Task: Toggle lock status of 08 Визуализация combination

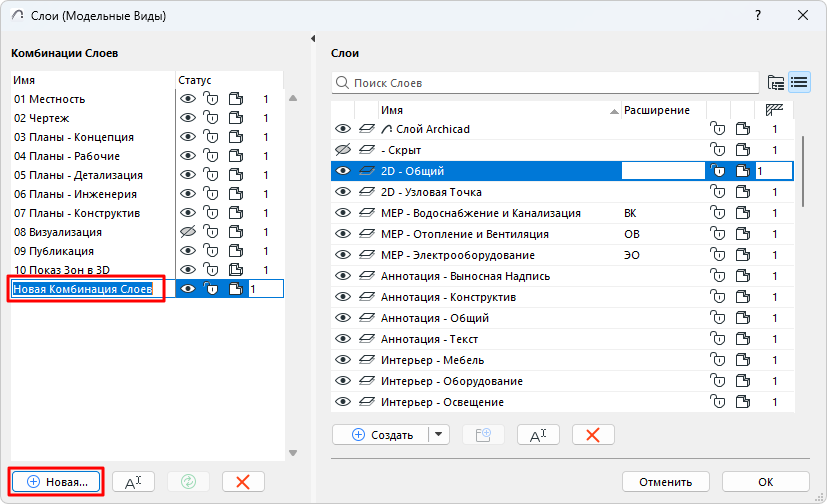Action: click(x=211, y=232)
